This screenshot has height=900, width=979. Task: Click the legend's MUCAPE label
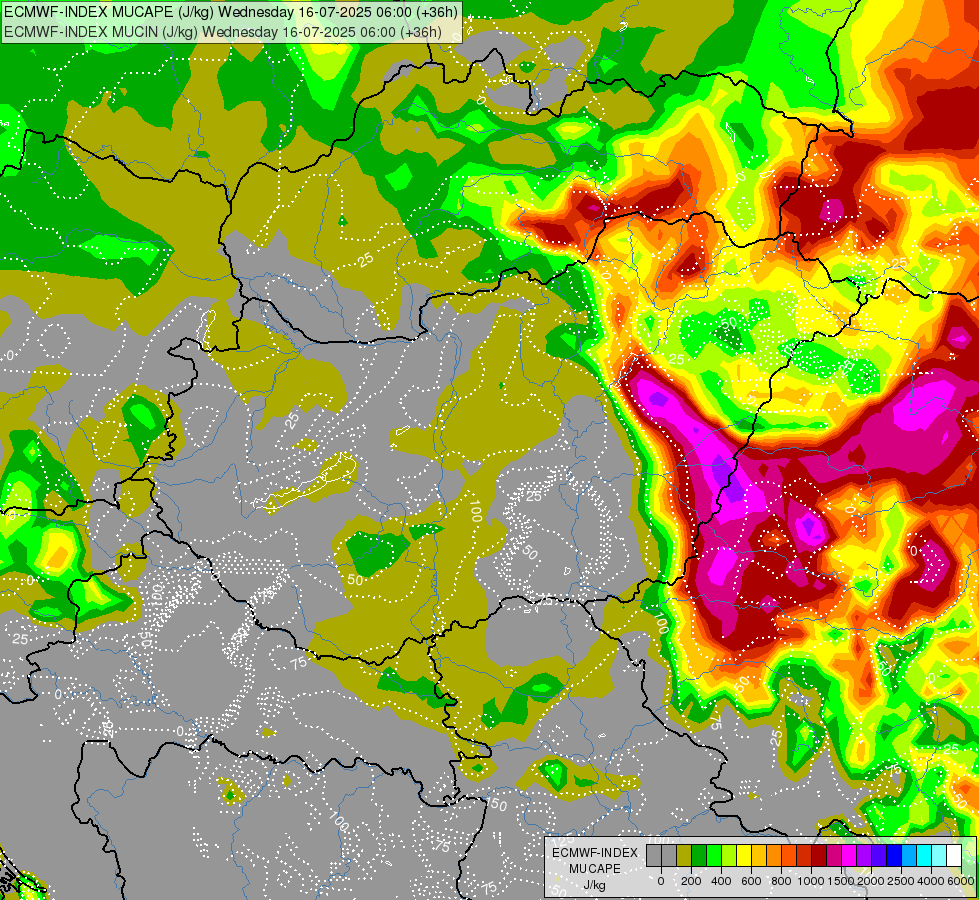pyautogui.click(x=595, y=869)
